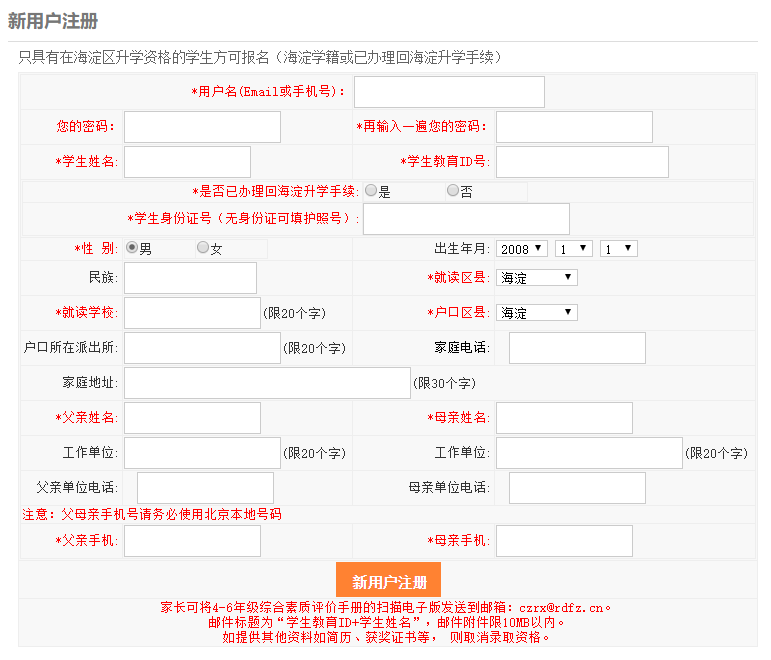Screen dimensions: 771x660
Task: Click the 家庭地址 input field
Action: [267, 383]
